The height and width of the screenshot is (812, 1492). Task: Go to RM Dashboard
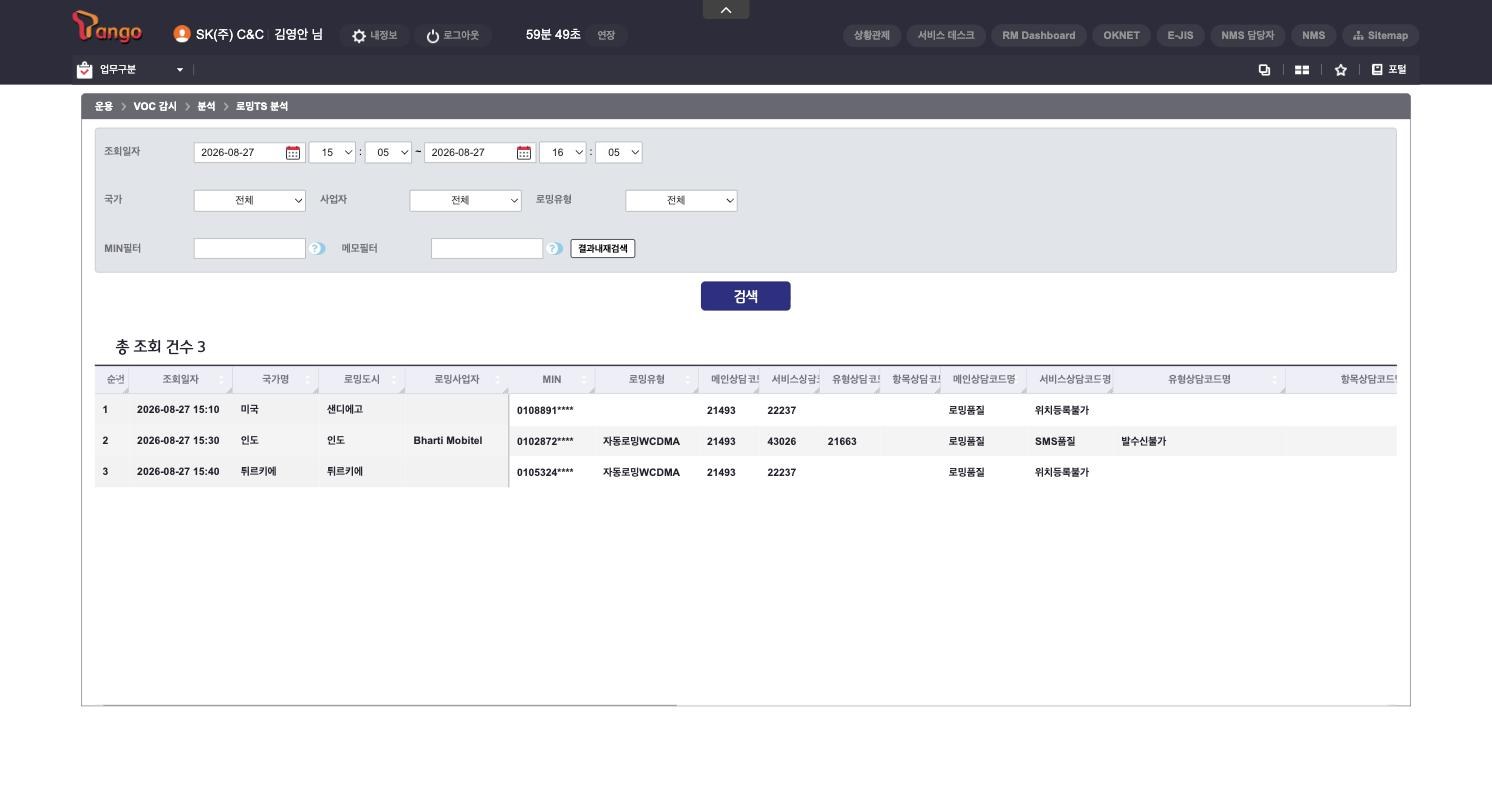click(x=1039, y=35)
